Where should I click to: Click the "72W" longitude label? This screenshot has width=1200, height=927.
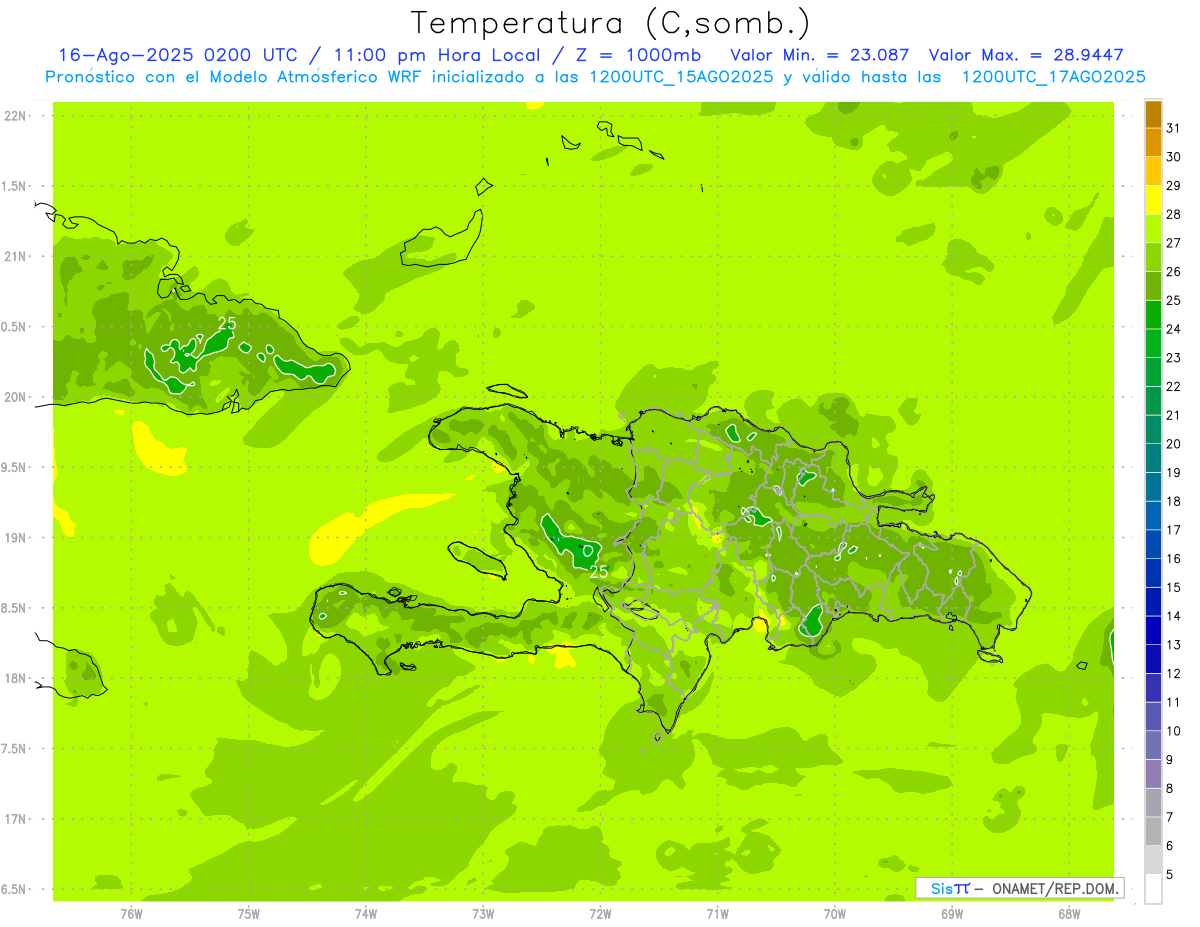[x=600, y=914]
